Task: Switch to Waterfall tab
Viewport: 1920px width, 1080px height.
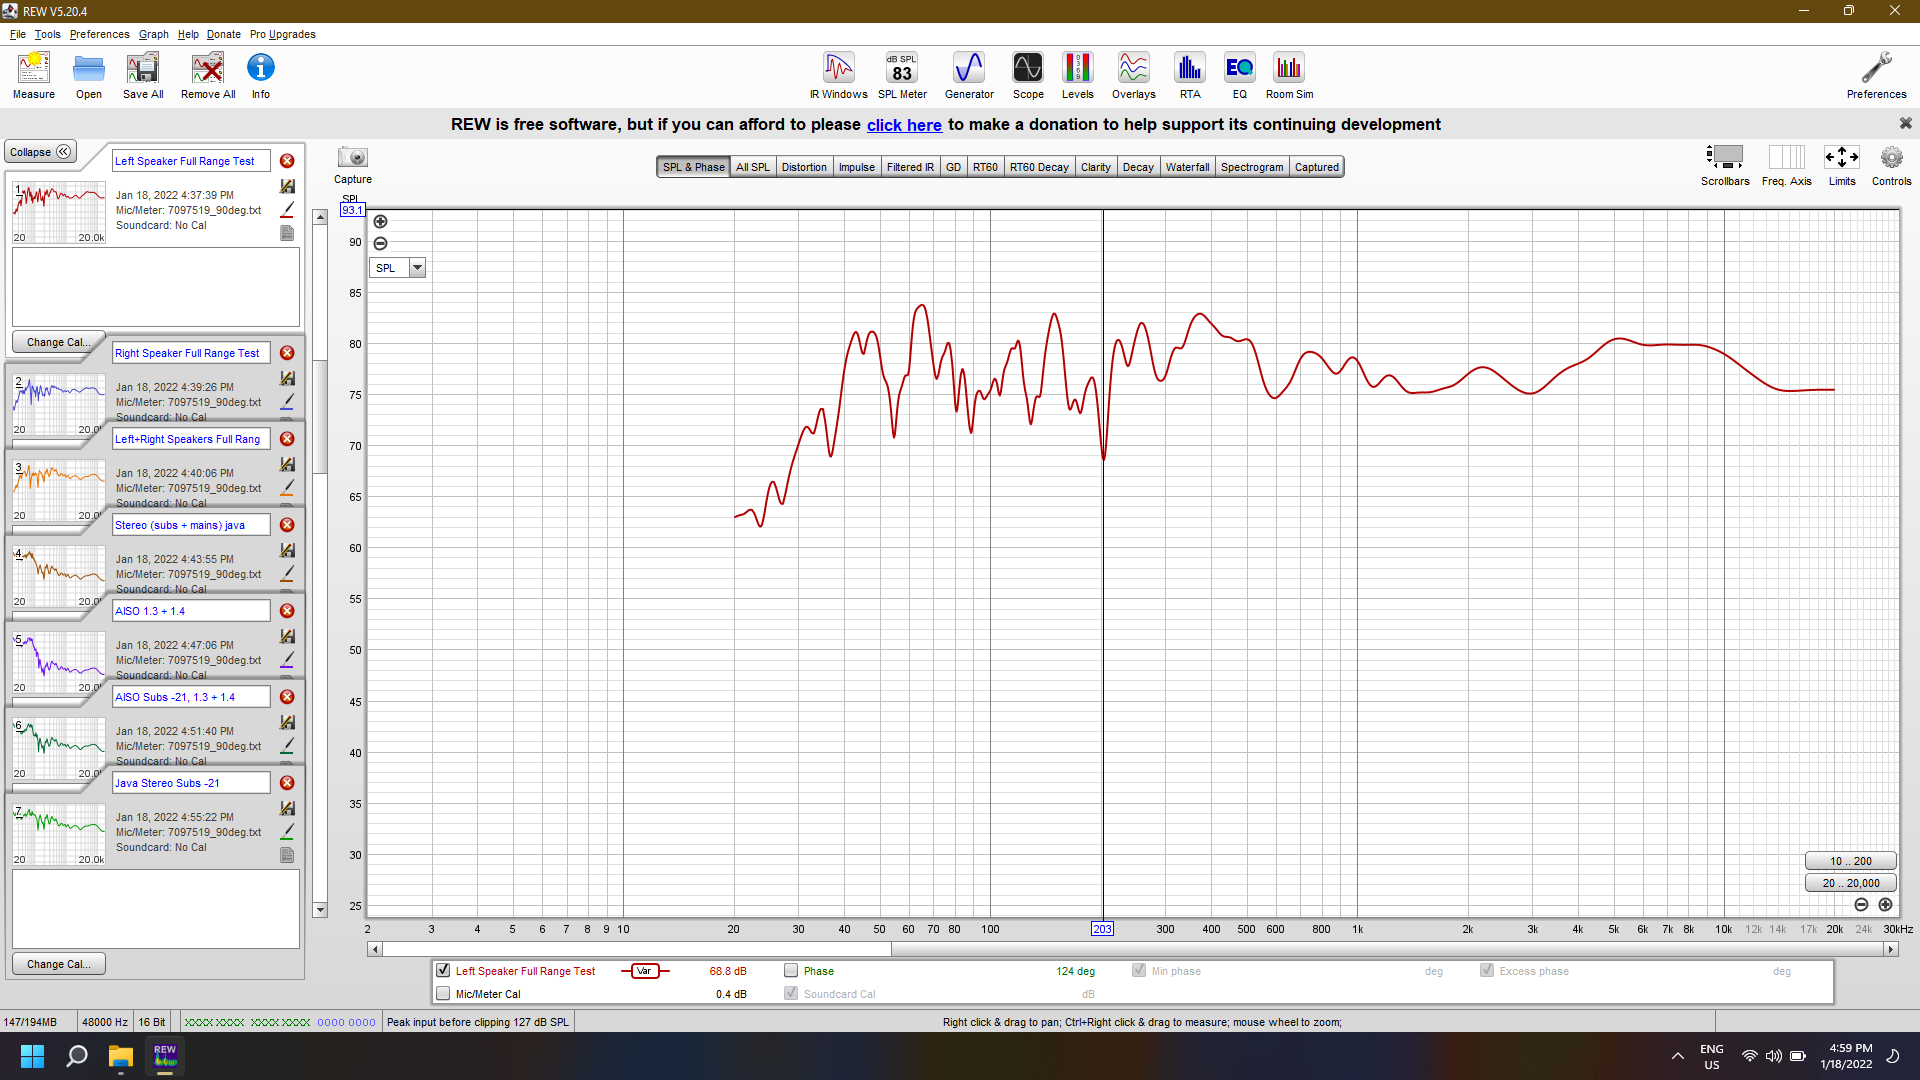Action: click(1187, 167)
